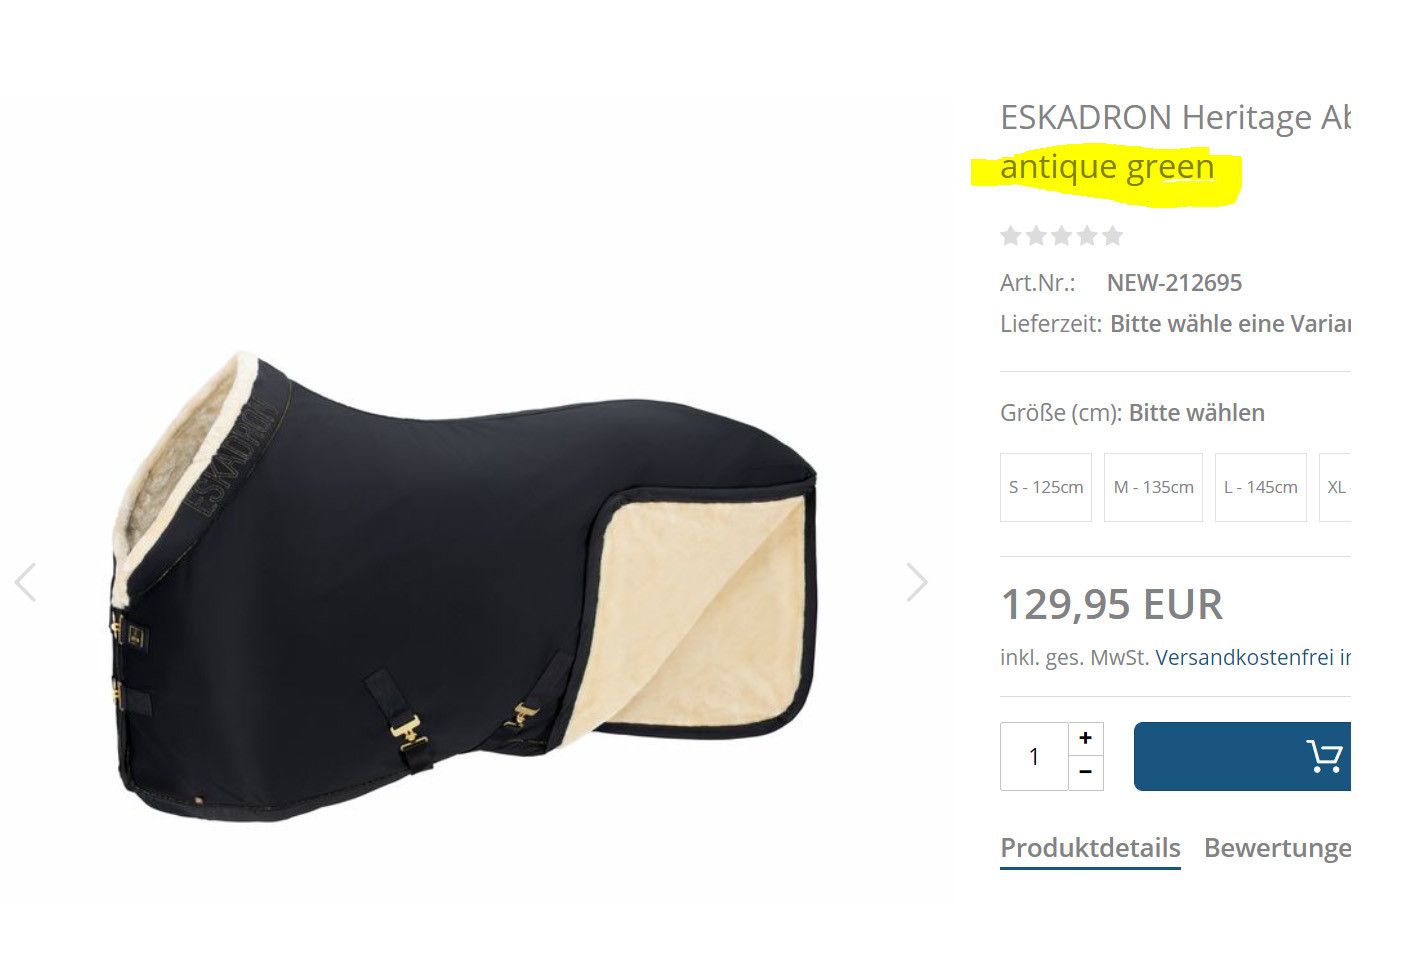Screen dimensions: 1423x955
Task: Click the highlighted antique green text
Action: pyautogui.click(x=1107, y=167)
